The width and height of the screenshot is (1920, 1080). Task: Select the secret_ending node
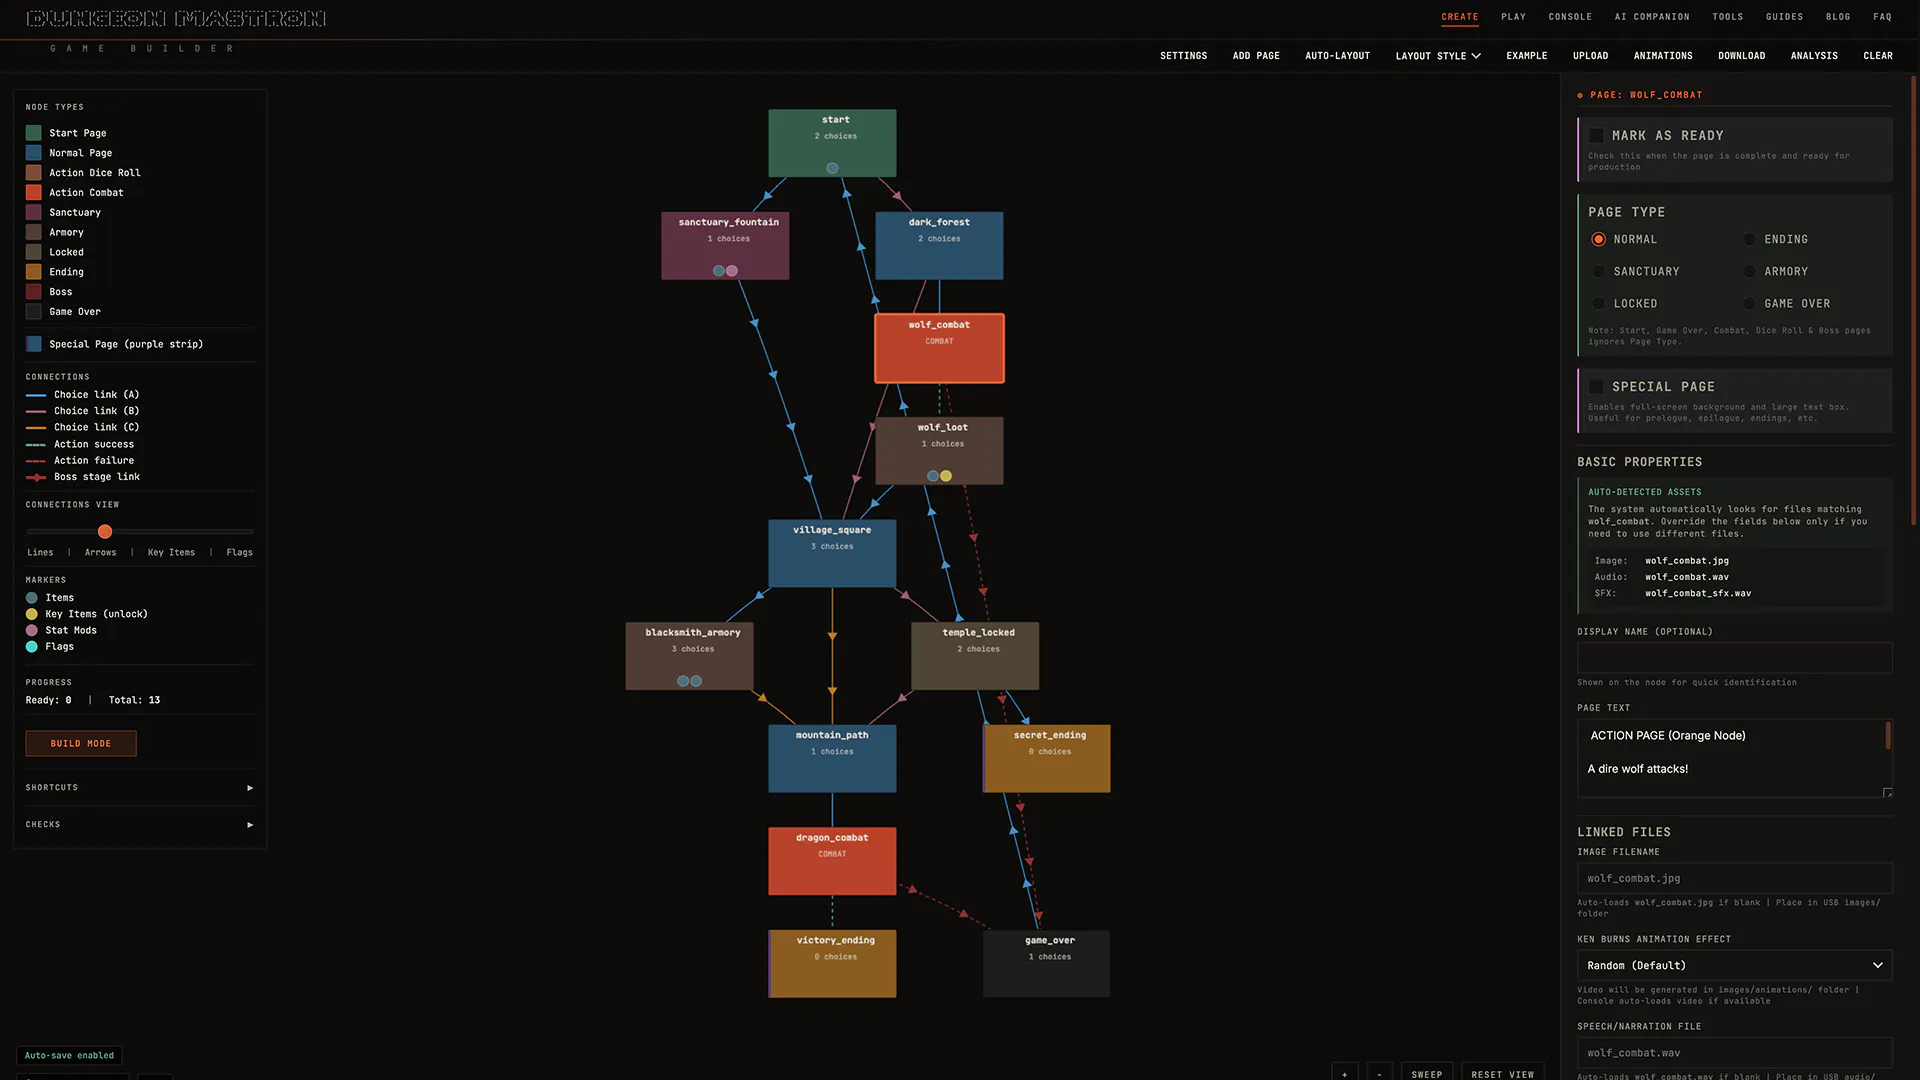coord(1046,758)
